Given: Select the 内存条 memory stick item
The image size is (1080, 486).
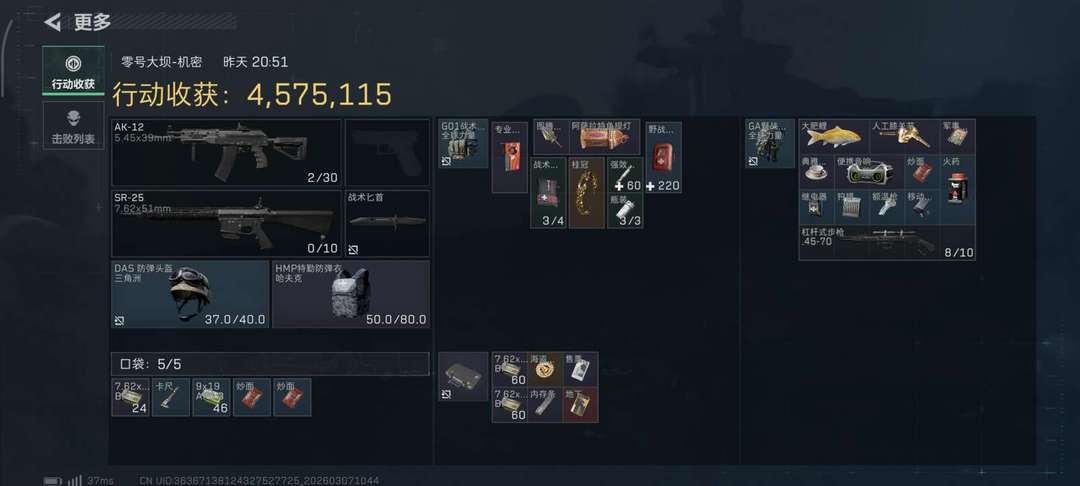Looking at the screenshot, I should (545, 405).
